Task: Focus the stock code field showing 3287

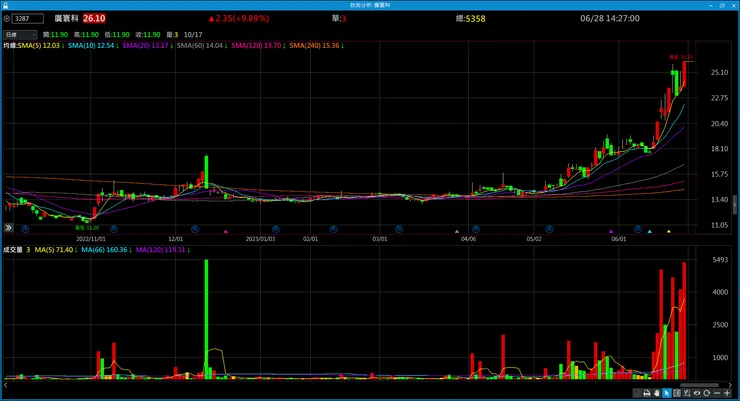Action: coord(28,19)
